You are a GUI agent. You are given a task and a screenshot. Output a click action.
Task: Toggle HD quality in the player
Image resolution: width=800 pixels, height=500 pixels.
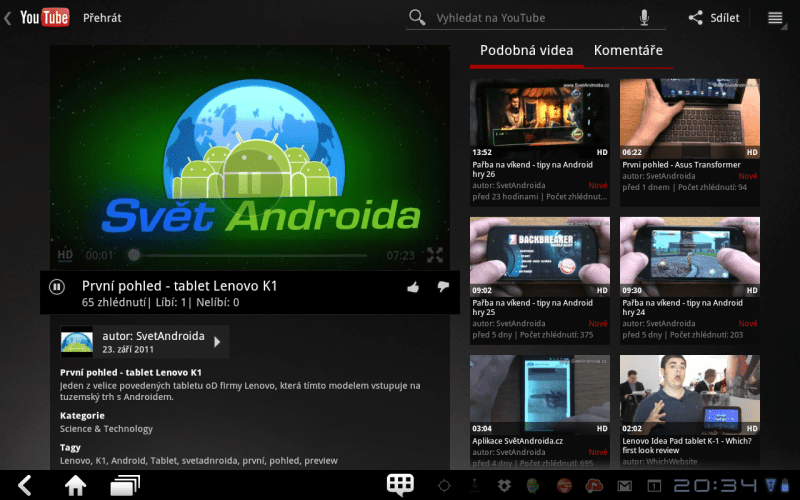pyautogui.click(x=65, y=255)
